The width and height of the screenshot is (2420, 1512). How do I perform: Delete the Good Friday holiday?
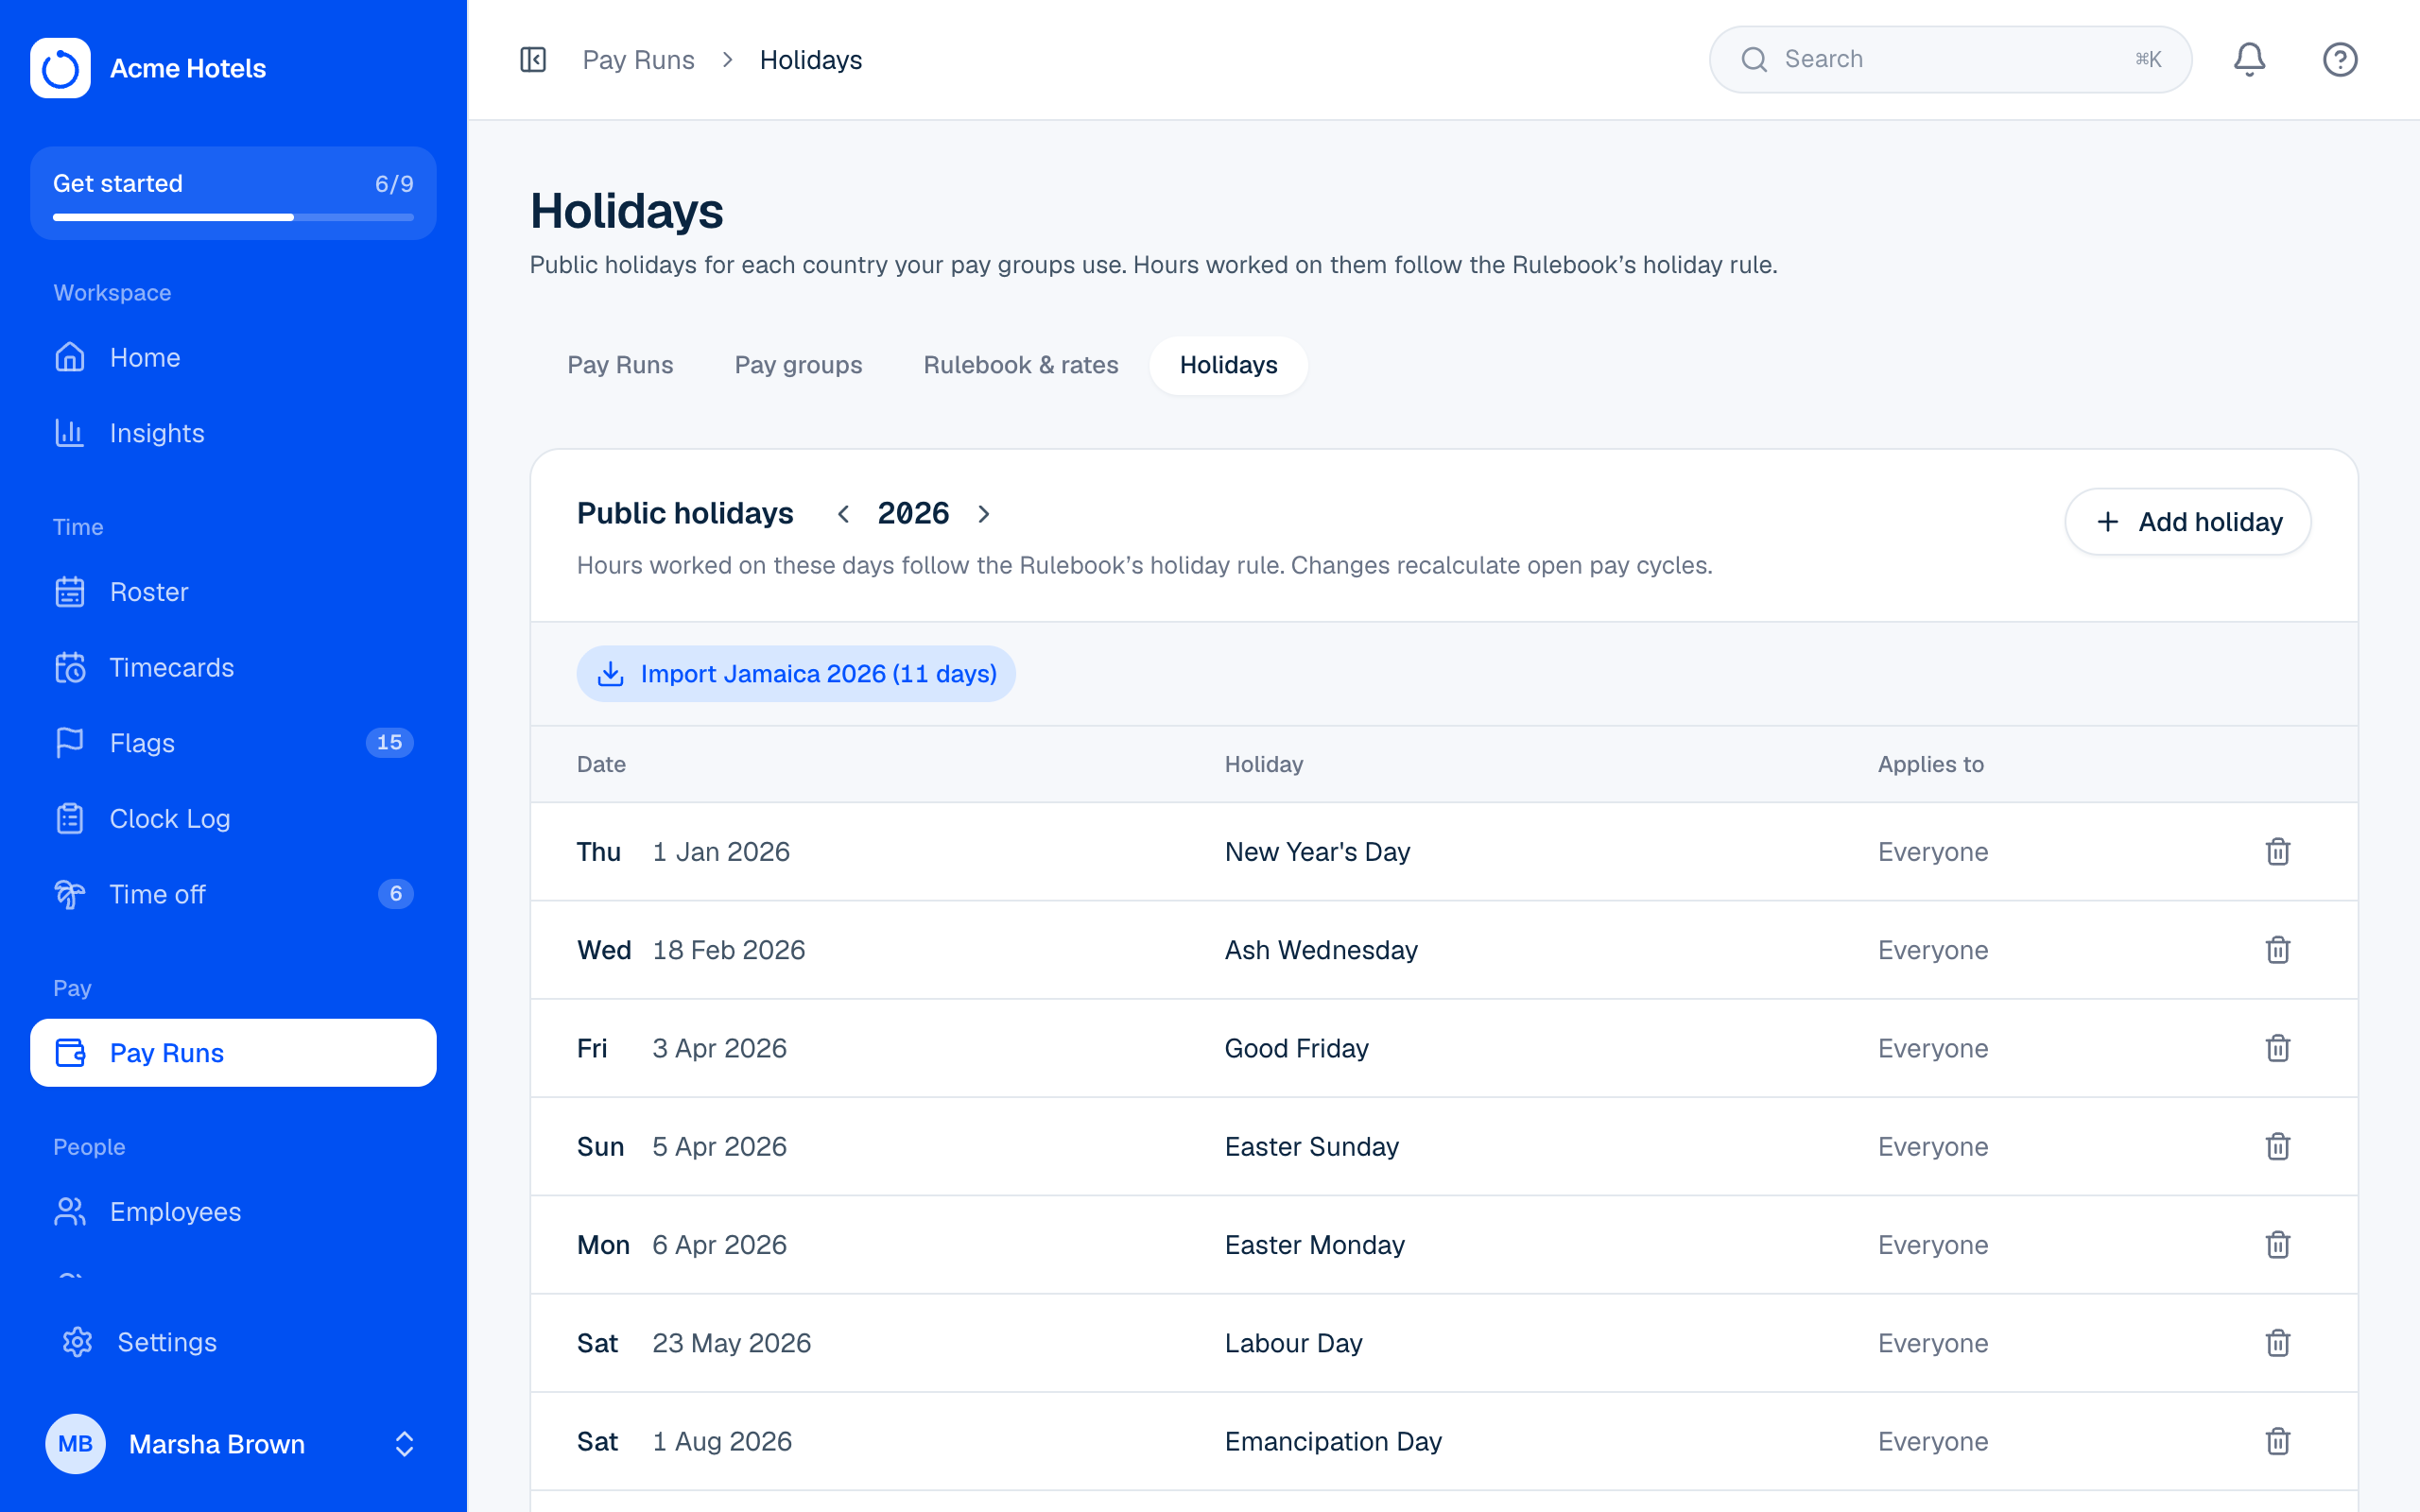pyautogui.click(x=2278, y=1048)
